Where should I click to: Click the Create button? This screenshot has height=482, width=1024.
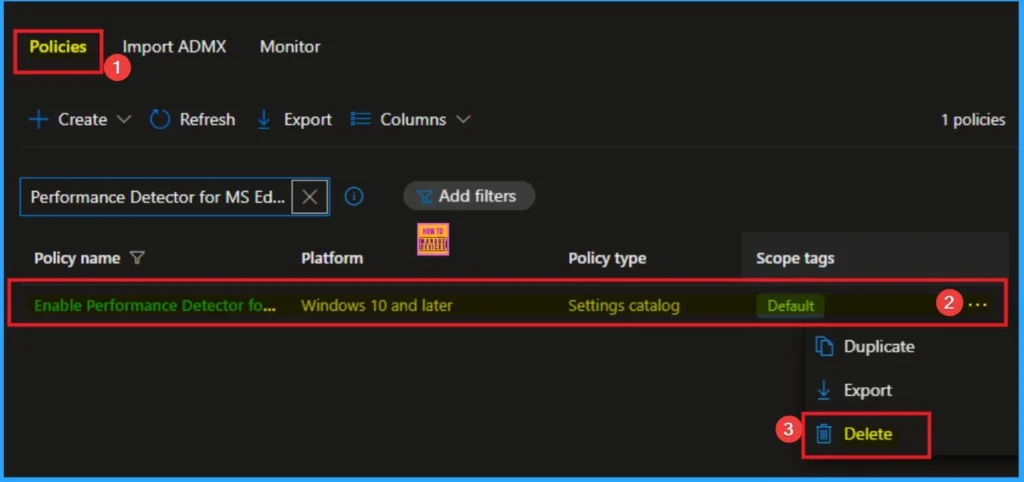(80, 120)
